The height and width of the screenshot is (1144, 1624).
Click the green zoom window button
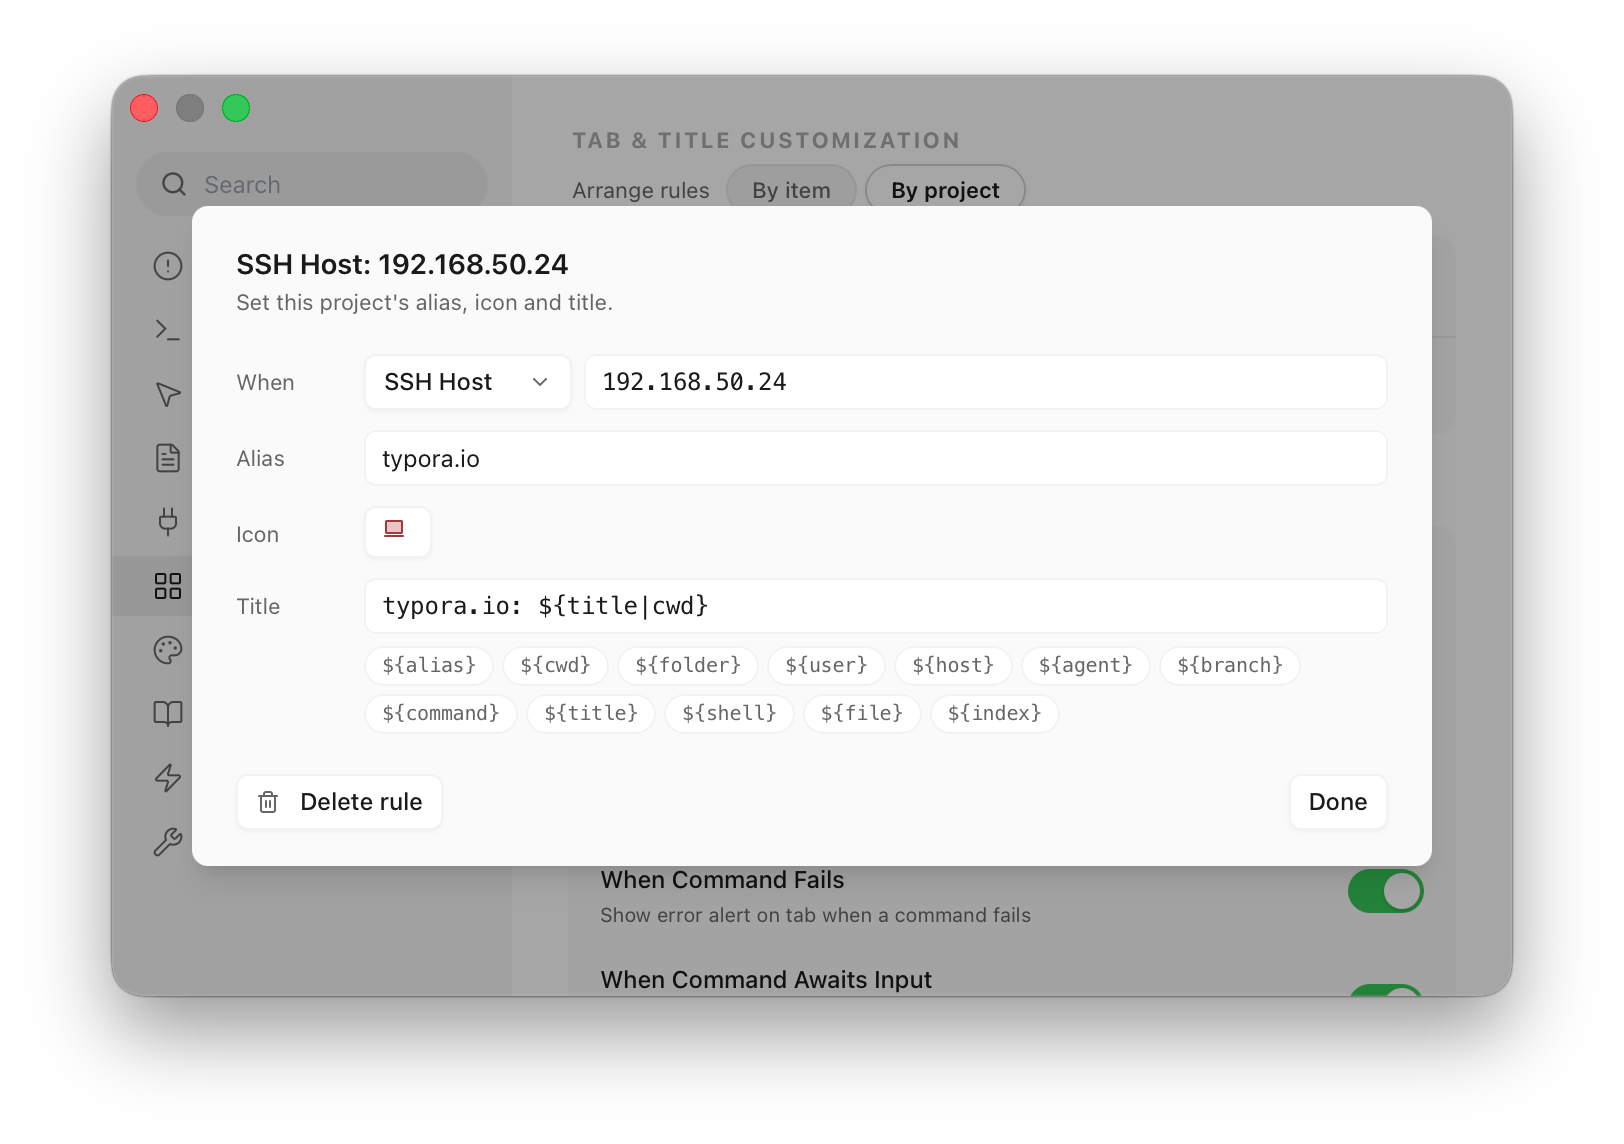tap(236, 108)
